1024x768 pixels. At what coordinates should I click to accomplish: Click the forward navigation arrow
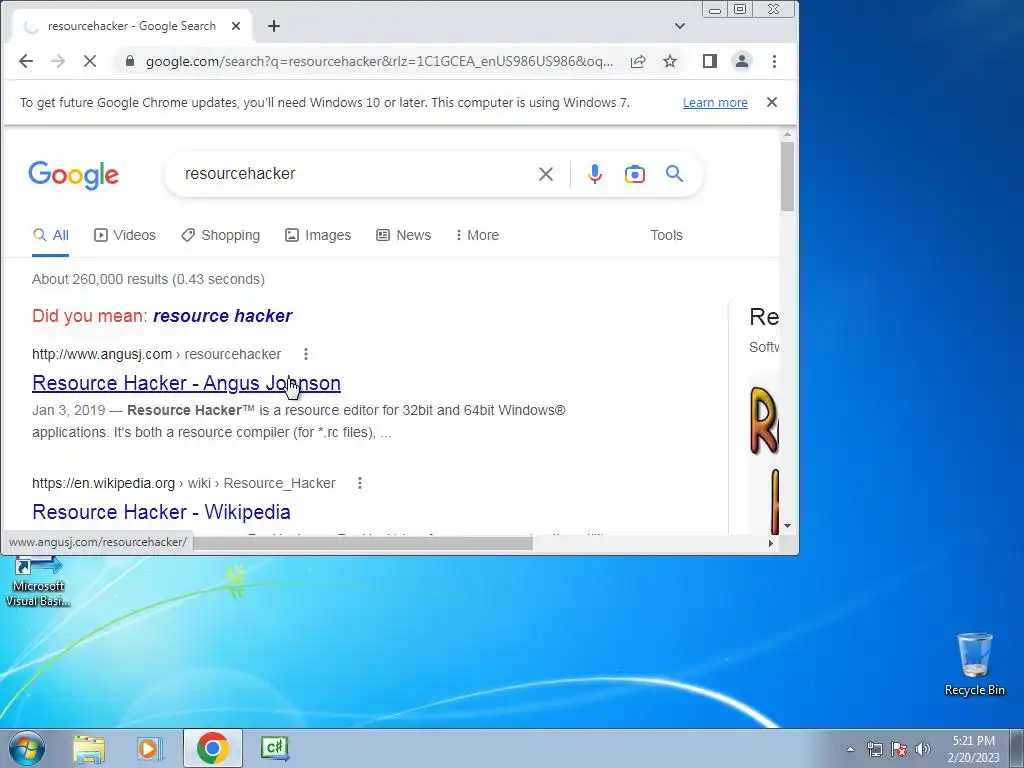coord(58,61)
